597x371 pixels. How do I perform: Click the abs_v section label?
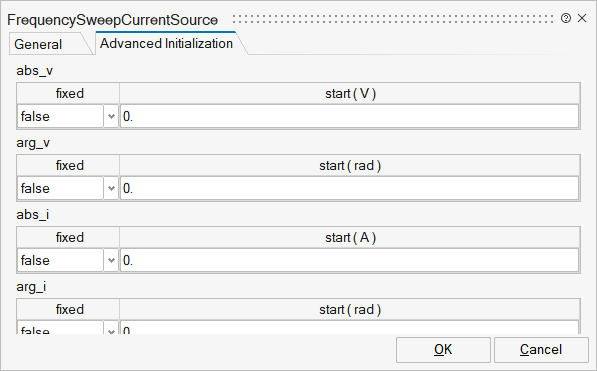(35, 71)
